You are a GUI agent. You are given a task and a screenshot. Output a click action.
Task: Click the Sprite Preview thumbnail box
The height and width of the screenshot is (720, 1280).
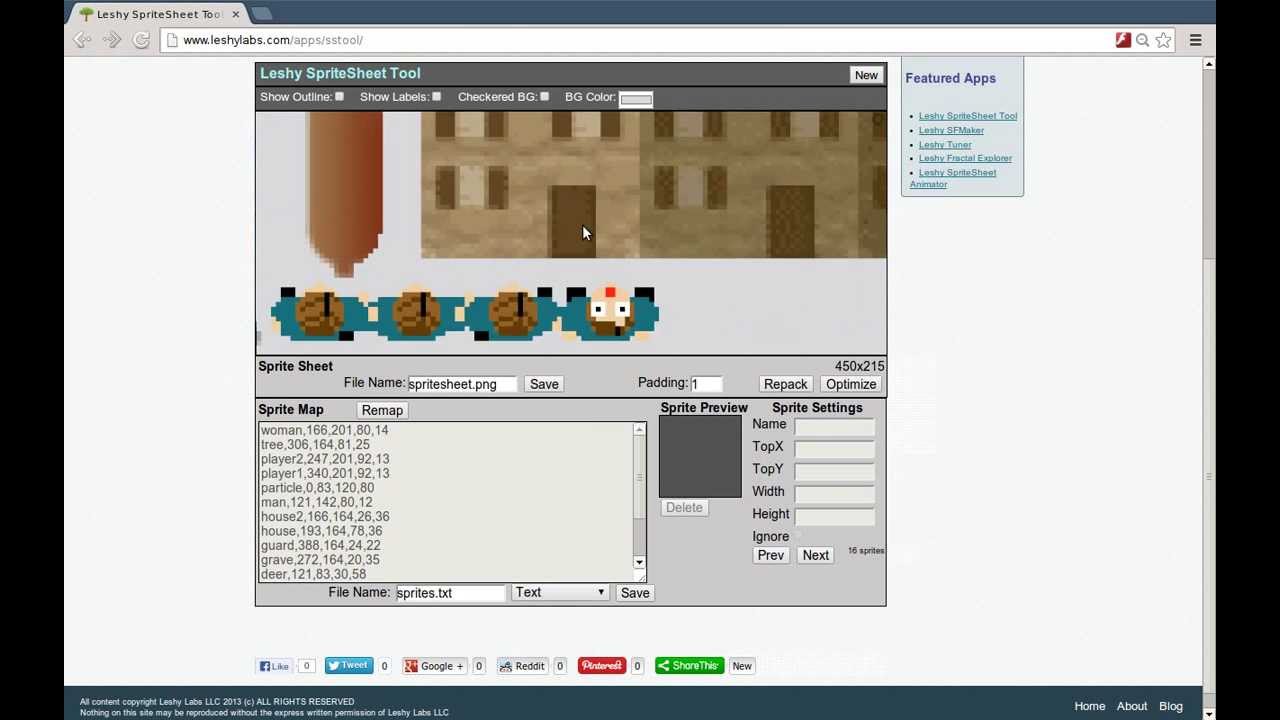point(700,456)
